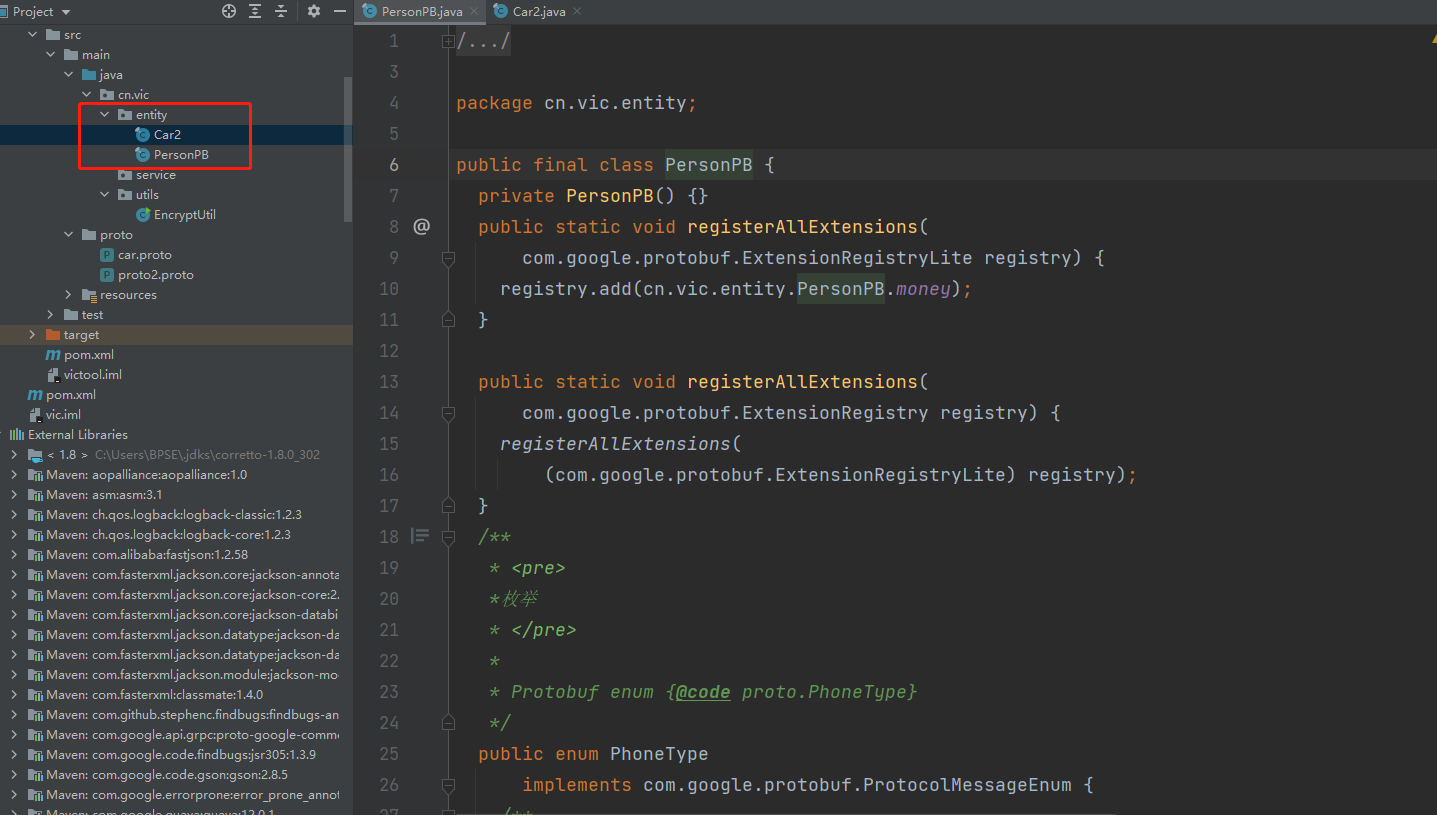Expand Maven logback-classic library
Screen dimensions: 1437x815
[14, 515]
